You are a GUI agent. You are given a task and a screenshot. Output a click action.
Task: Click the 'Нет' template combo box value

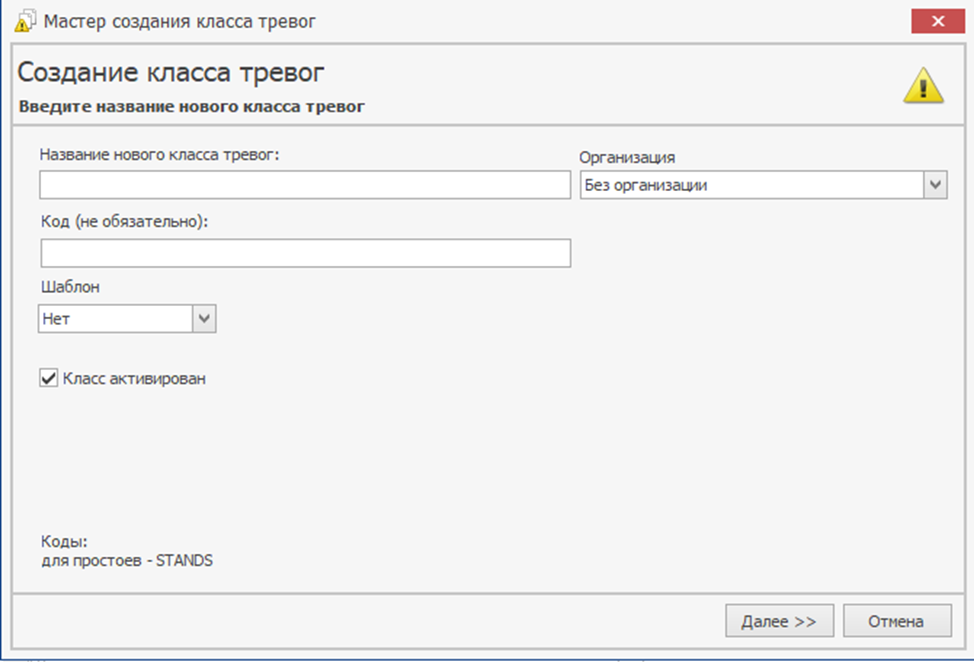pos(114,319)
